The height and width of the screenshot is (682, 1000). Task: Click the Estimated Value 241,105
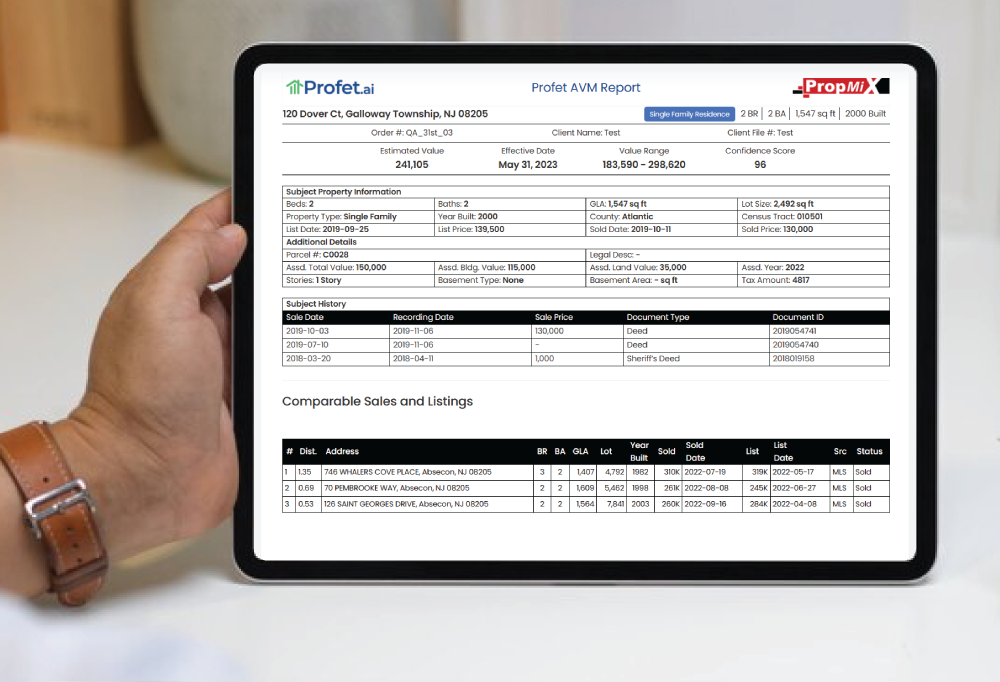tap(411, 164)
